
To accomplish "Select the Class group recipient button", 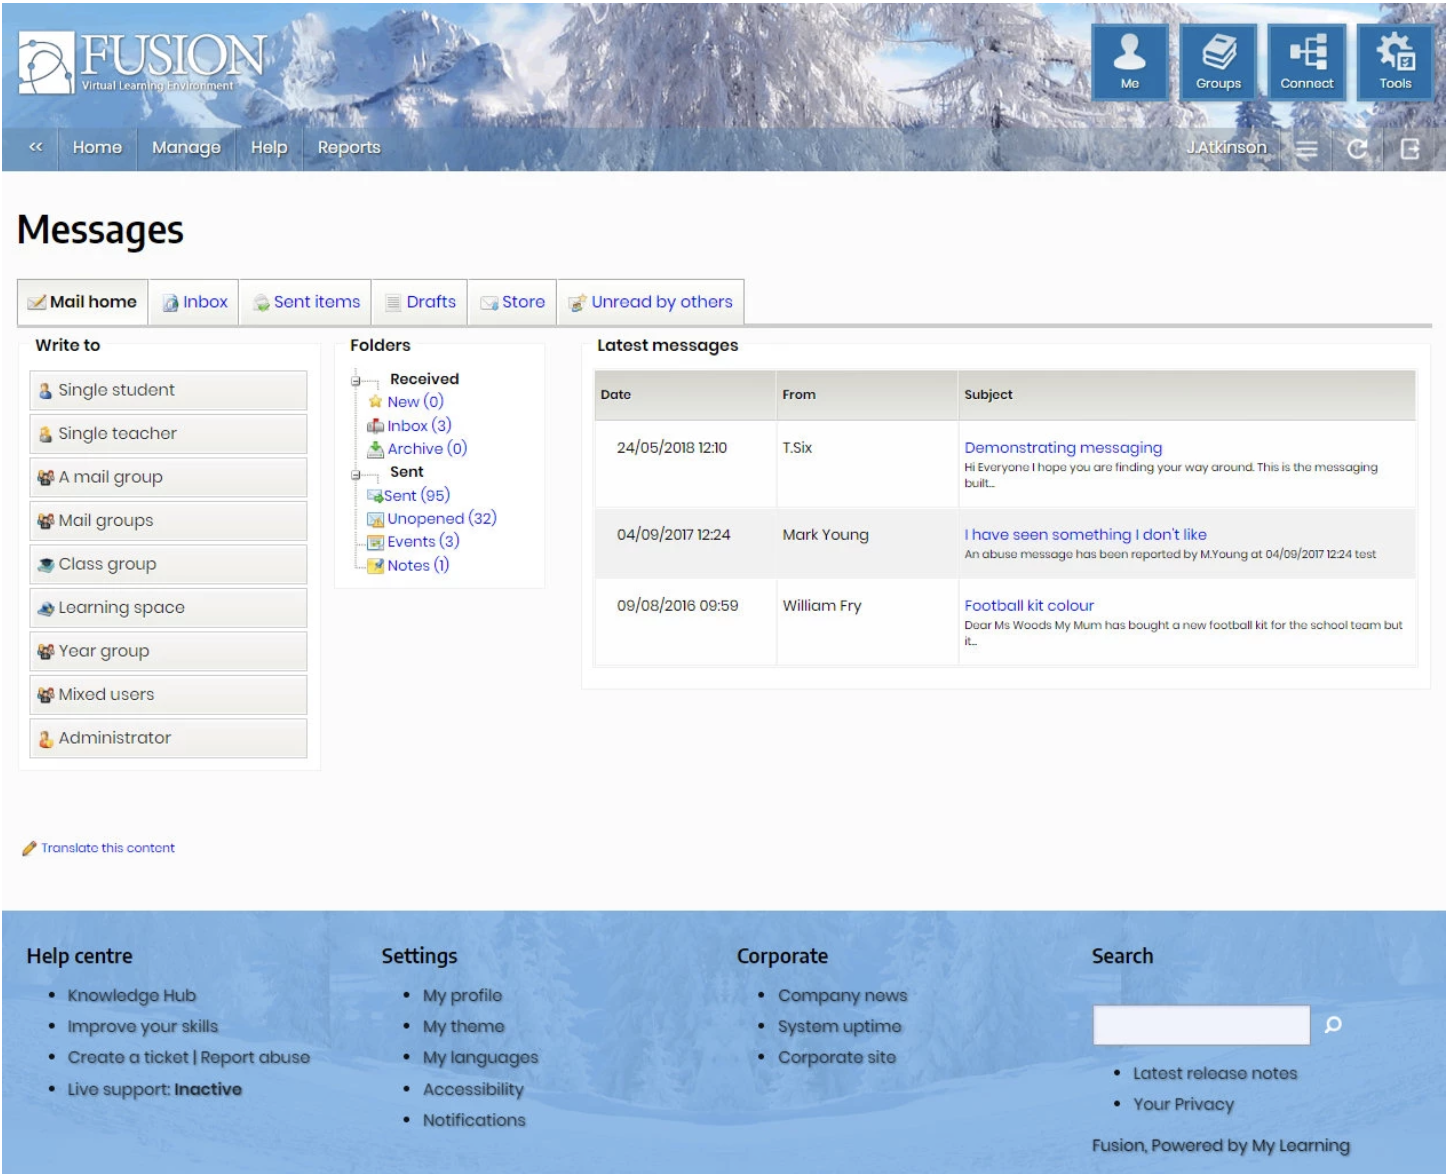I will pyautogui.click(x=168, y=564).
